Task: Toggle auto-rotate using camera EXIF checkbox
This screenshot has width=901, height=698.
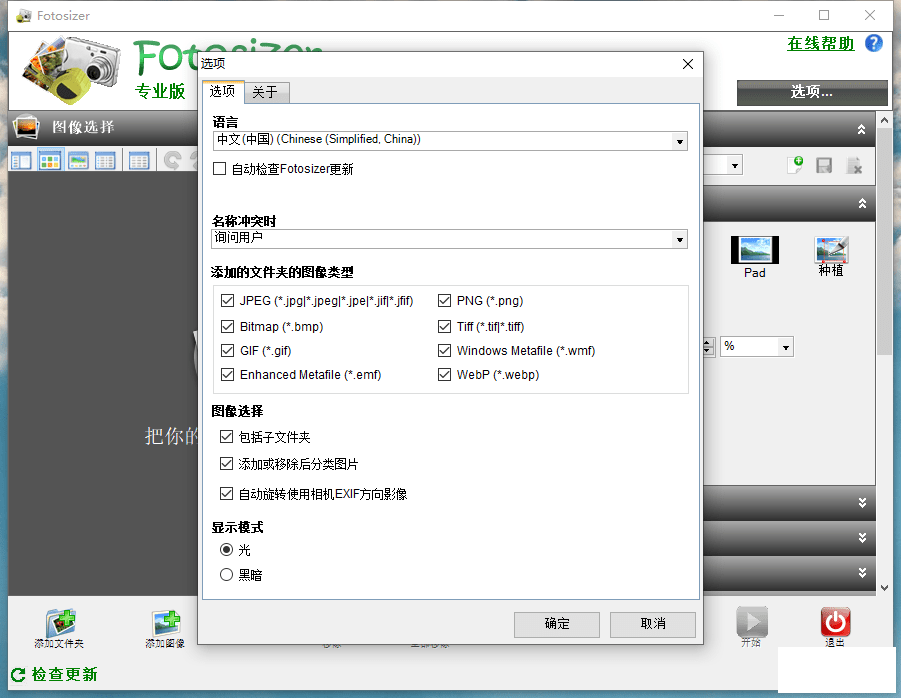Action: [226, 493]
